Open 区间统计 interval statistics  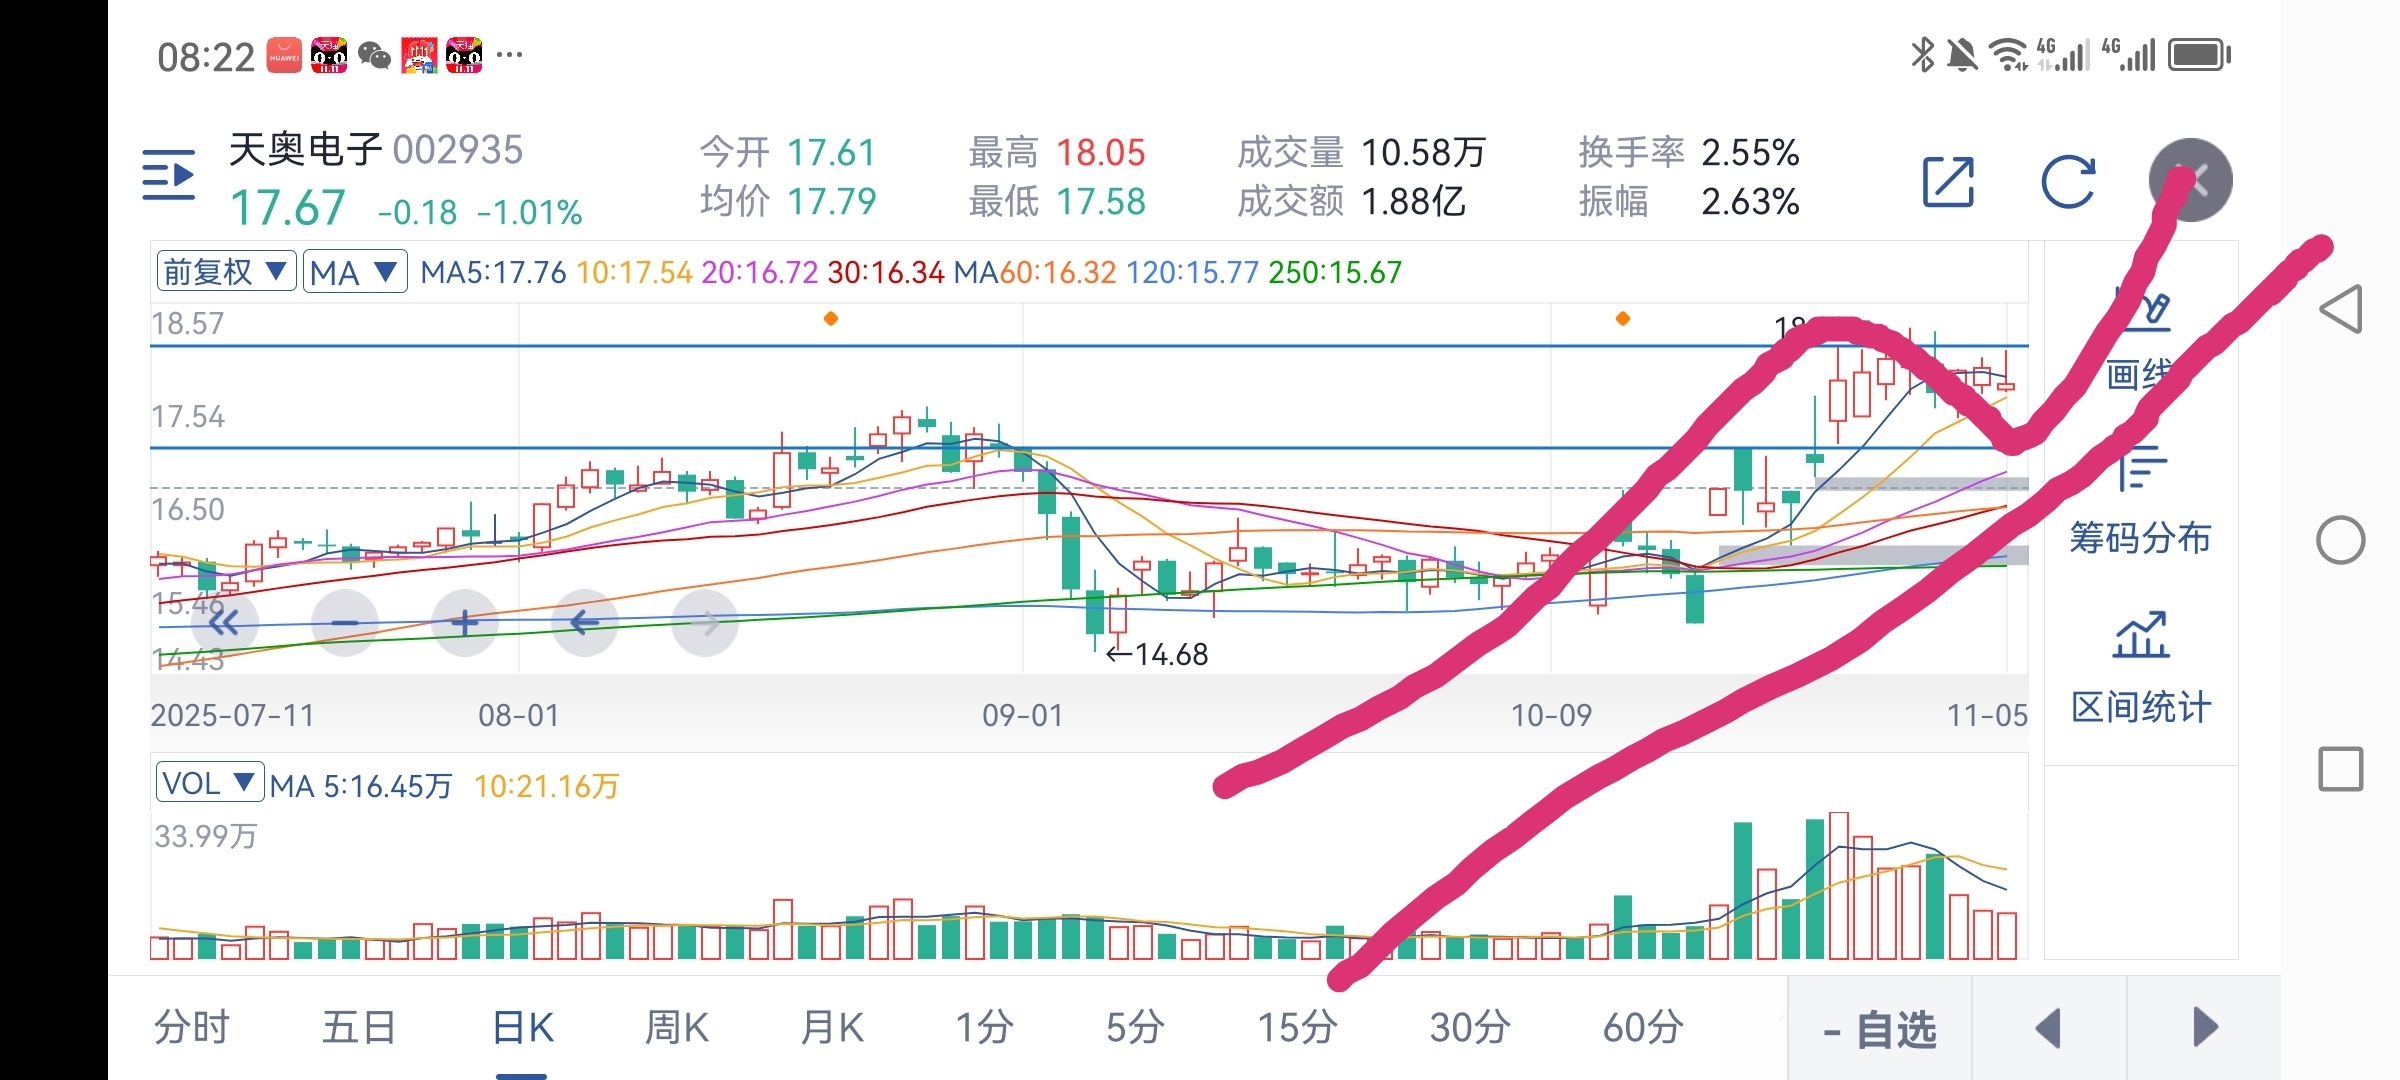click(x=2140, y=670)
